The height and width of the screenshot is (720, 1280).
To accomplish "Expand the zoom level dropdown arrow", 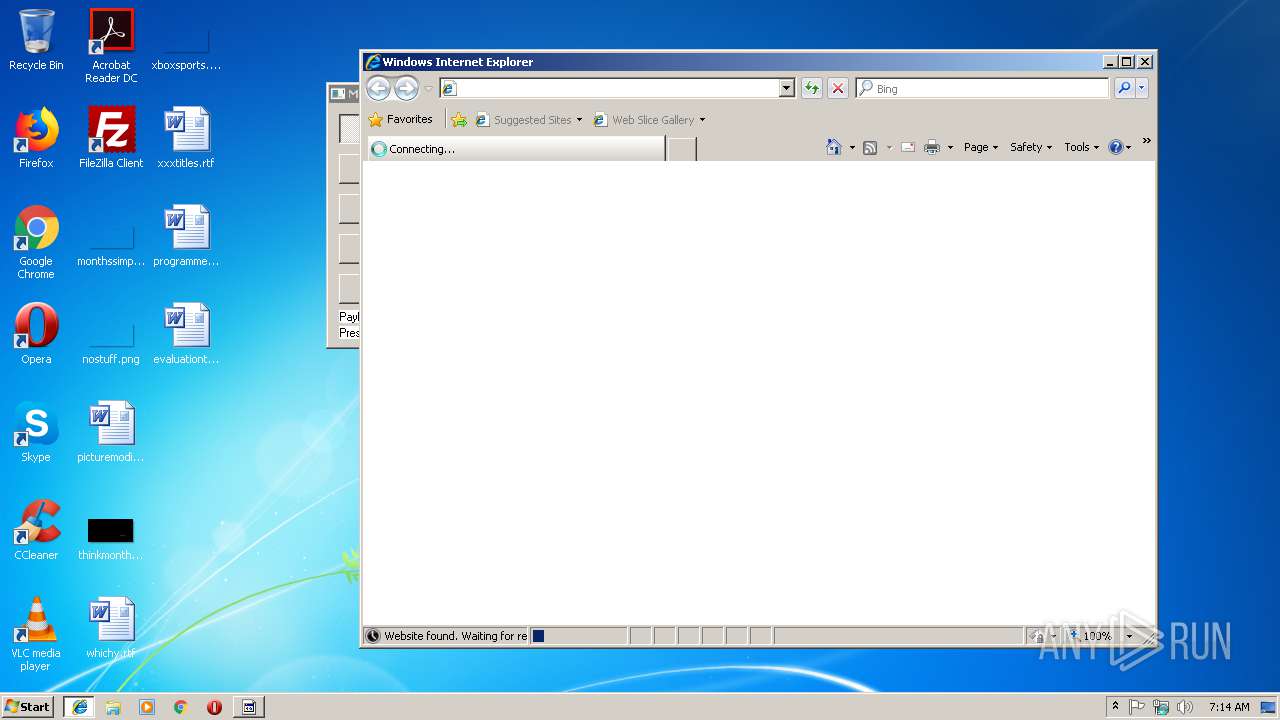I will coord(1129,636).
